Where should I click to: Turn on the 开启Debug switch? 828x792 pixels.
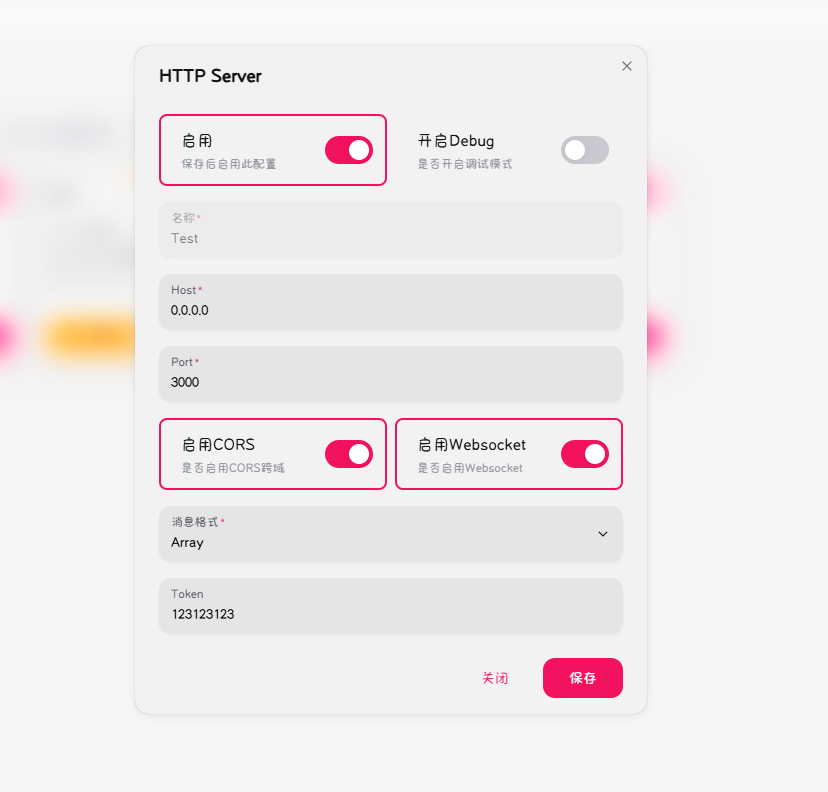pyautogui.click(x=585, y=150)
